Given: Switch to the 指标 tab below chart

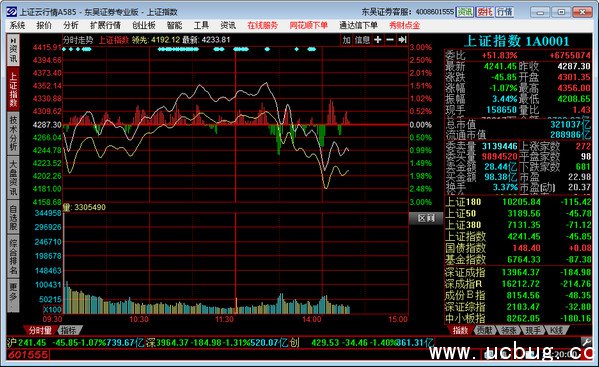Looking at the screenshot, I should (x=69, y=330).
